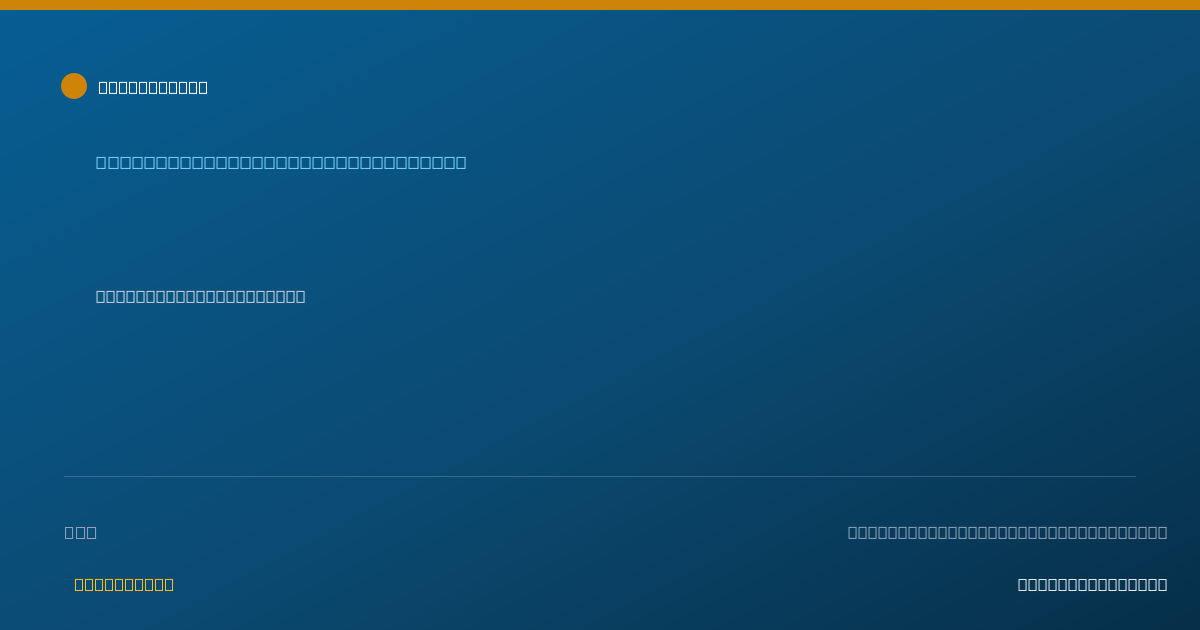Select the white title text beside the circle

coord(153,87)
